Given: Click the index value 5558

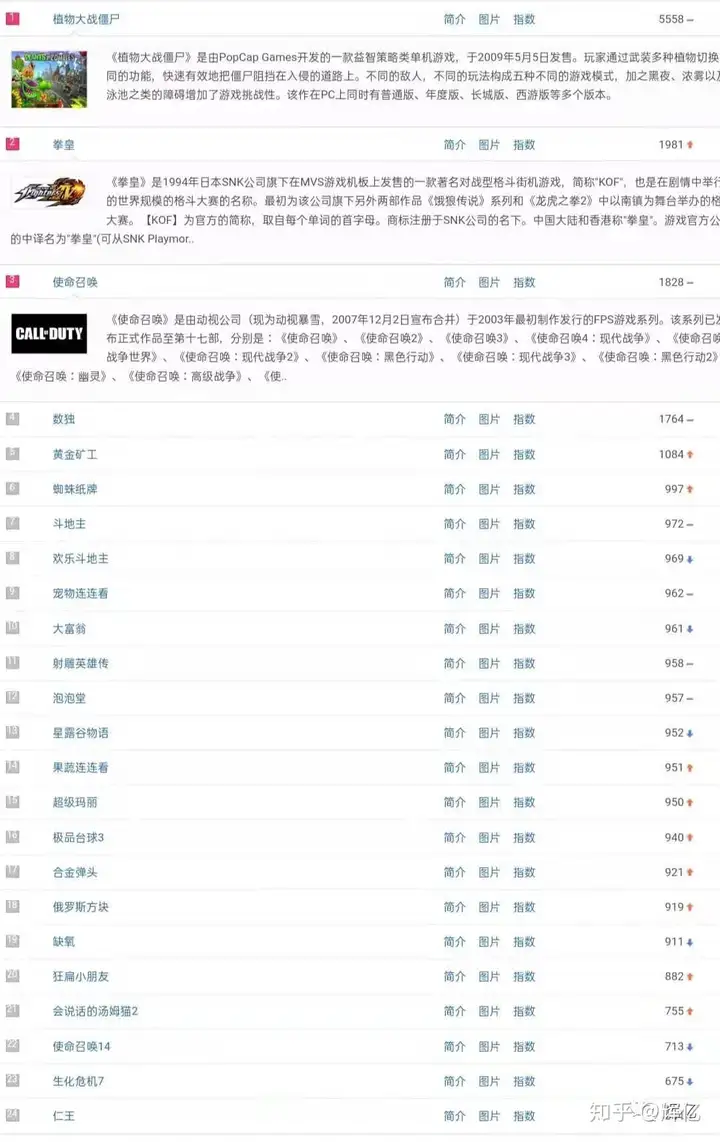Looking at the screenshot, I should pos(671,20).
